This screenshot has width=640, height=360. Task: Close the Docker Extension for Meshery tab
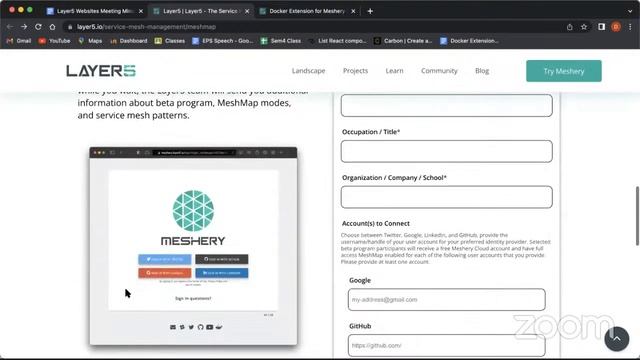[x=353, y=11]
